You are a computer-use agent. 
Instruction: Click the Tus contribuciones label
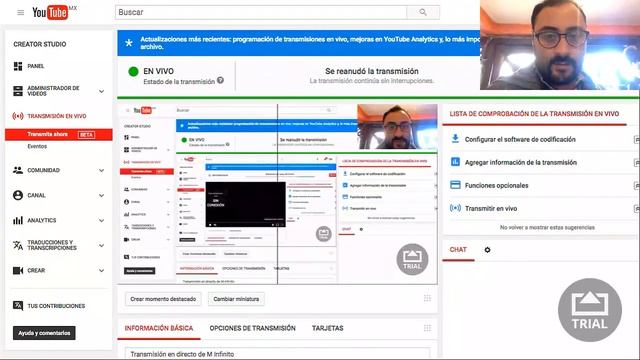[56, 306]
